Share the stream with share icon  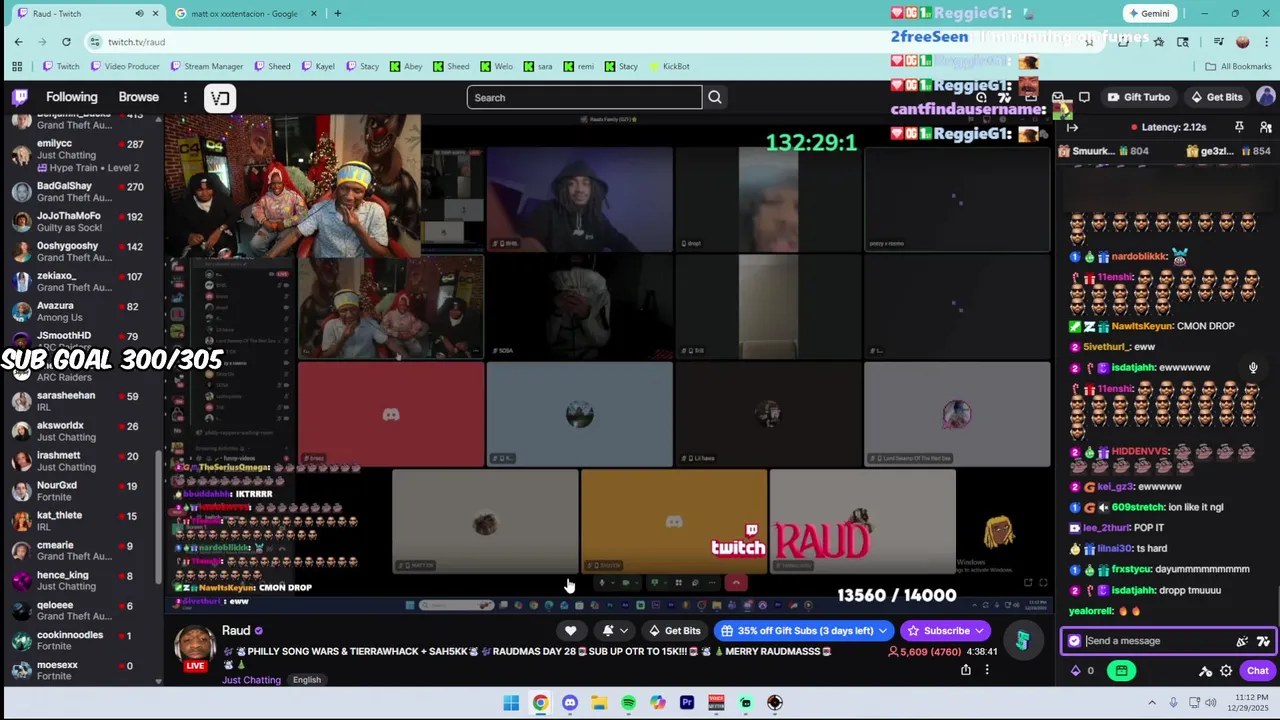(x=966, y=670)
